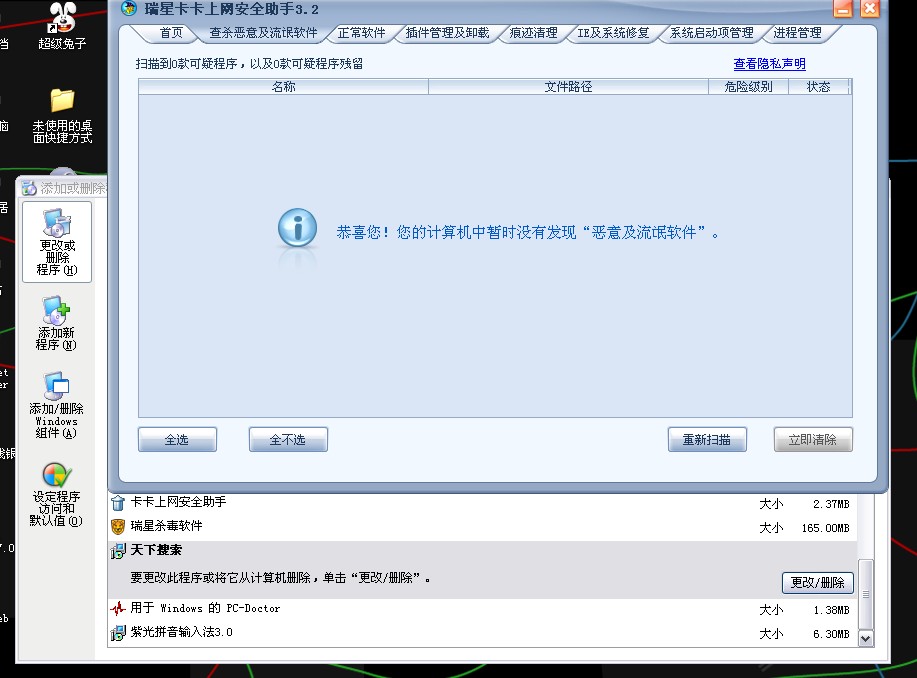917x678 pixels.
Task: Open the 查看隐私声明 link
Action: pyautogui.click(x=770, y=64)
